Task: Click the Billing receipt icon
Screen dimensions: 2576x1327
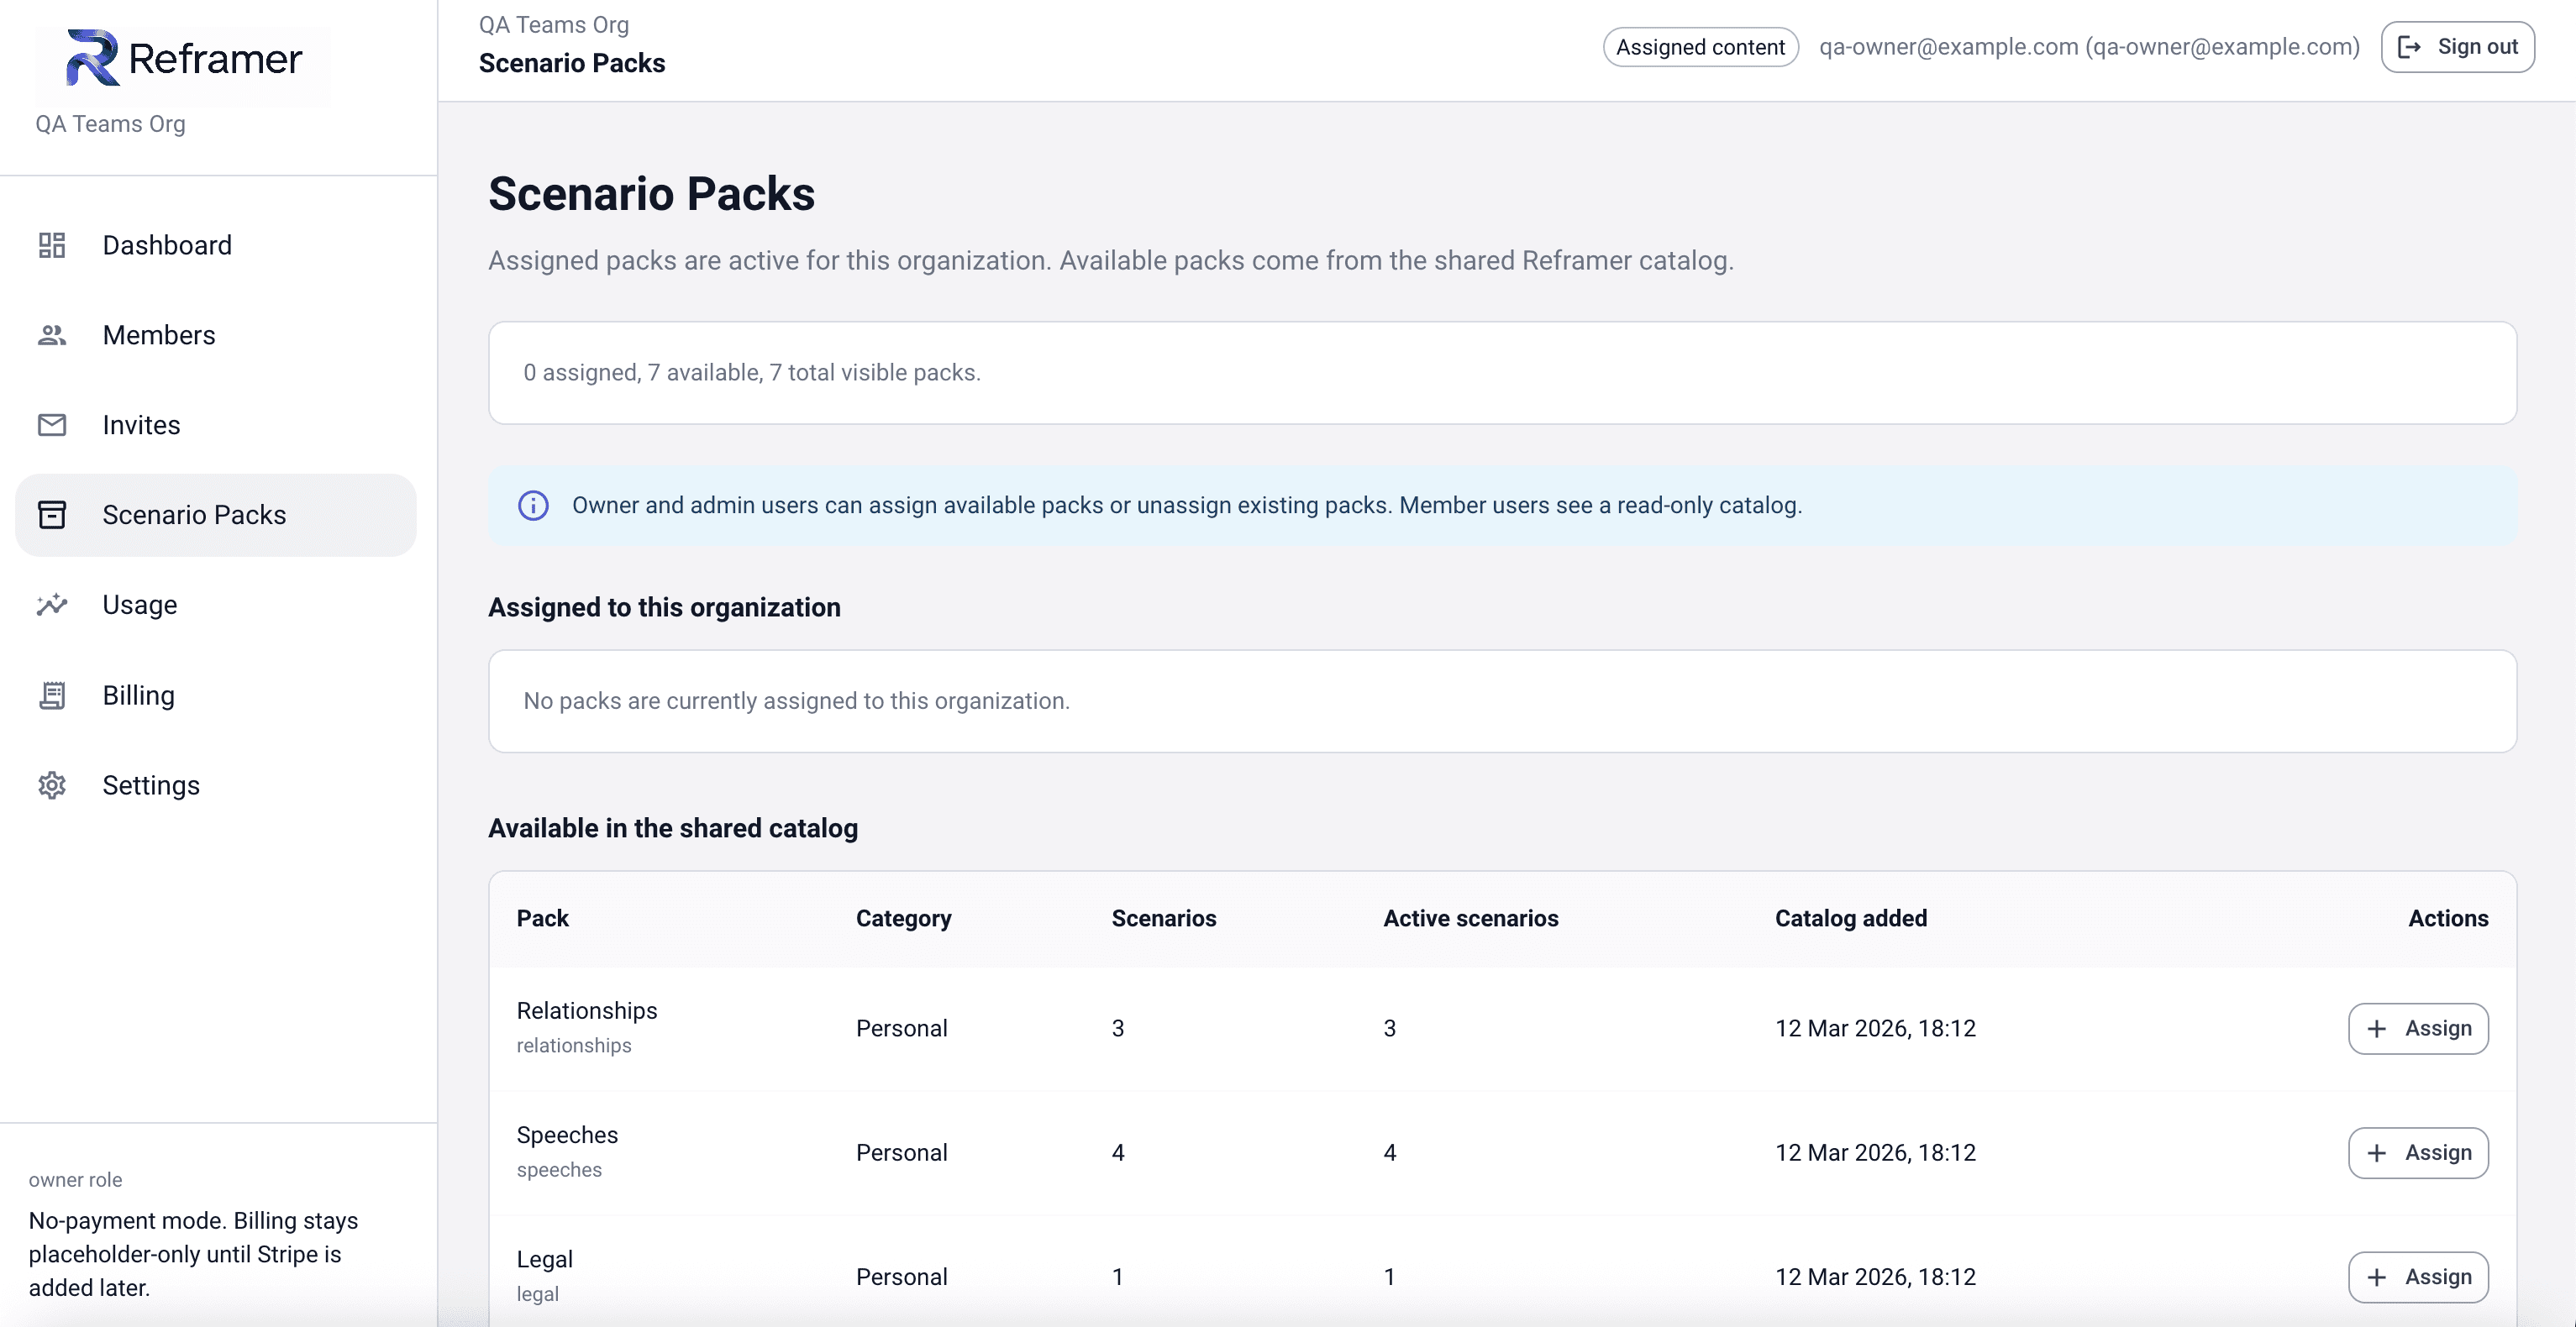Action: (52, 695)
